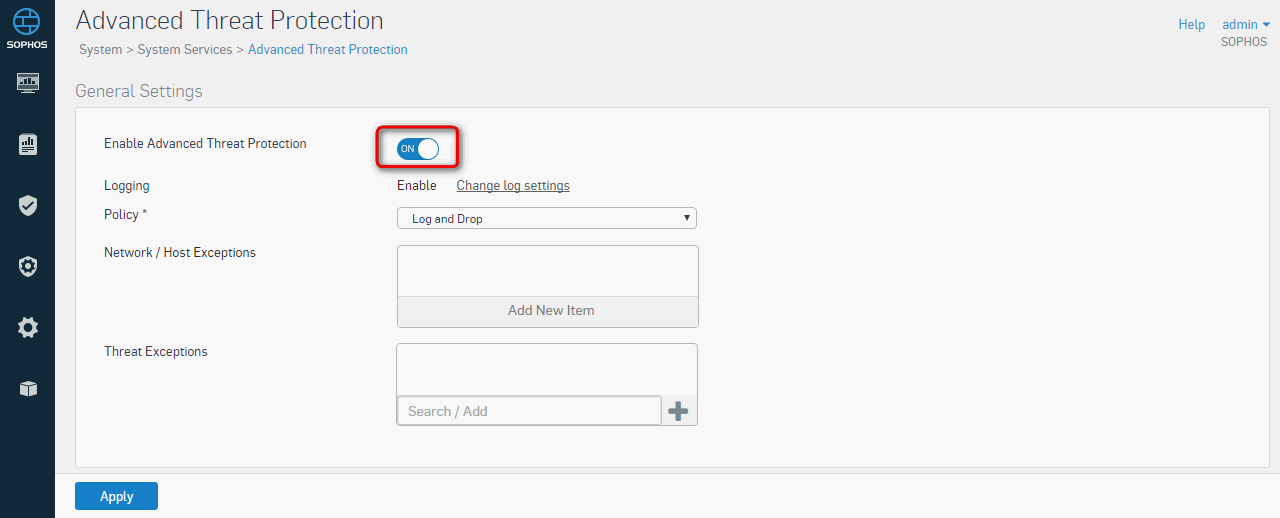Click the Policy dropdown arrow
Screen dimensions: 1280x518
[687, 218]
